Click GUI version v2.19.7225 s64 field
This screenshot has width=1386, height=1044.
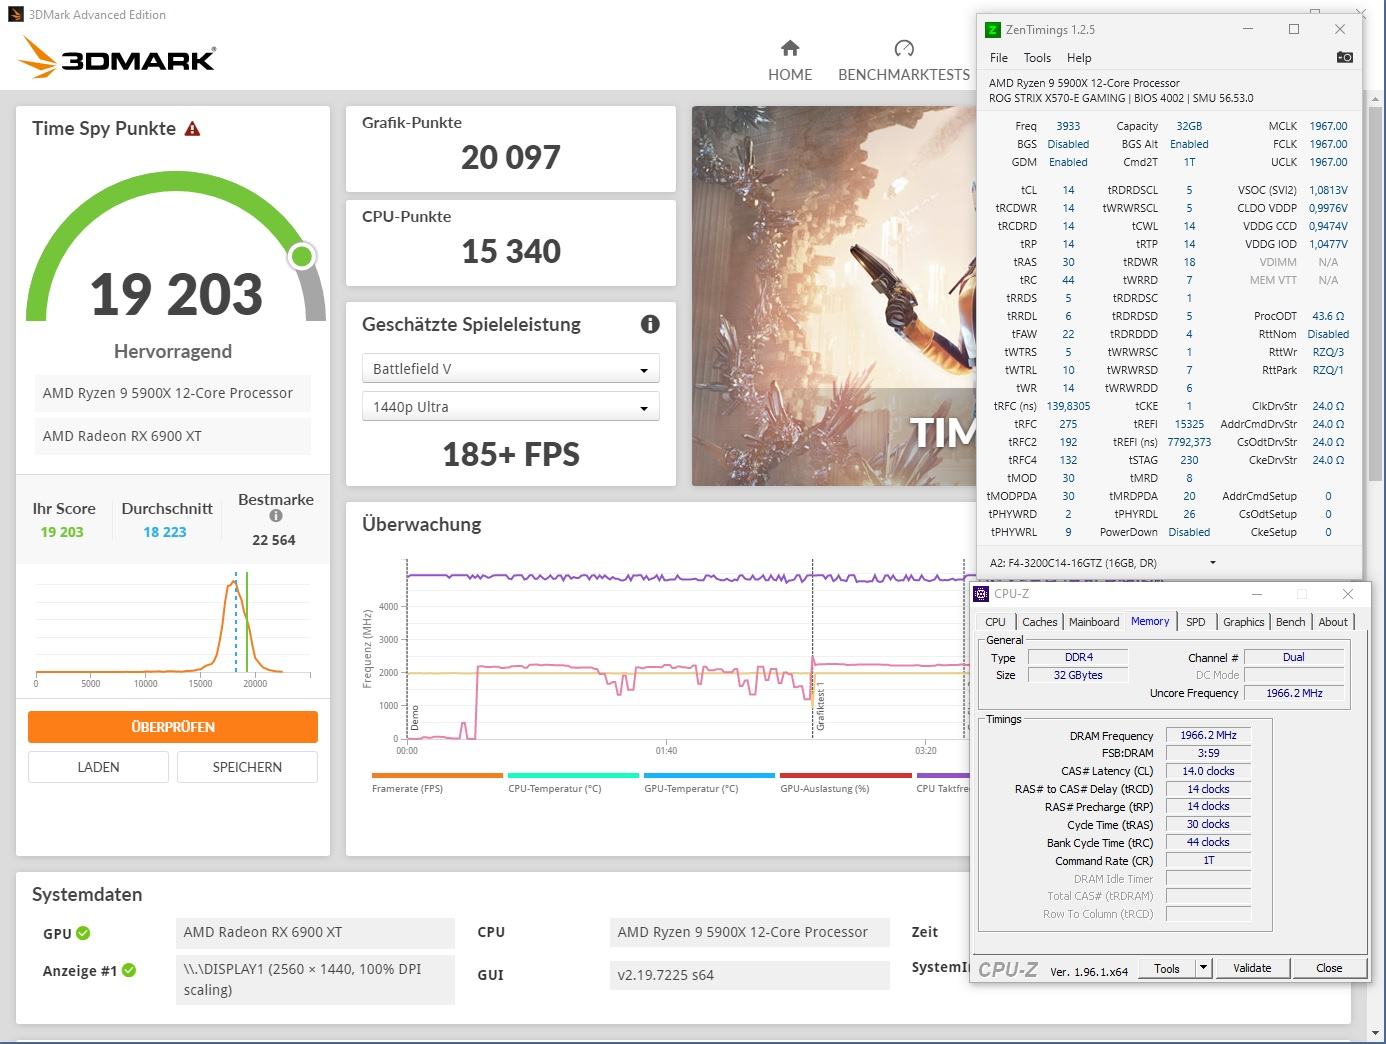[749, 975]
